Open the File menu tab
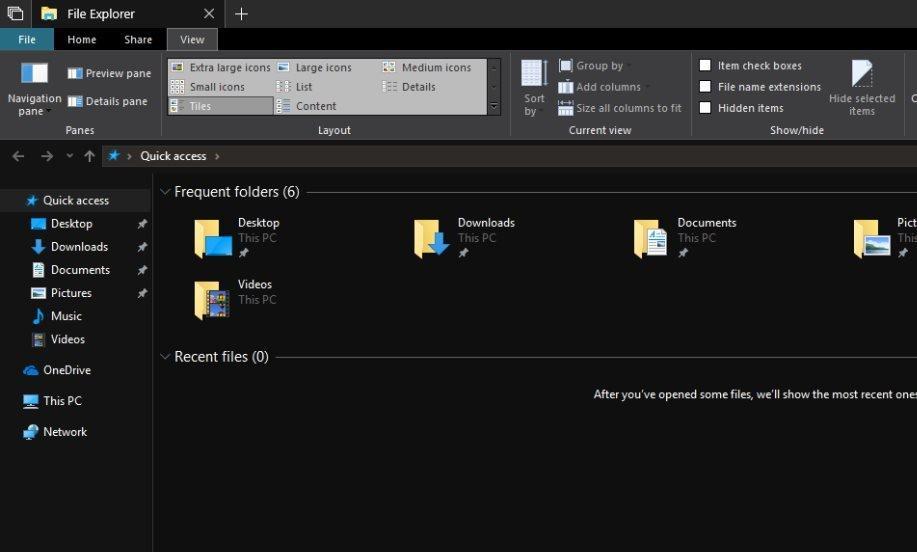Screen dimensions: 917x552 point(27,39)
